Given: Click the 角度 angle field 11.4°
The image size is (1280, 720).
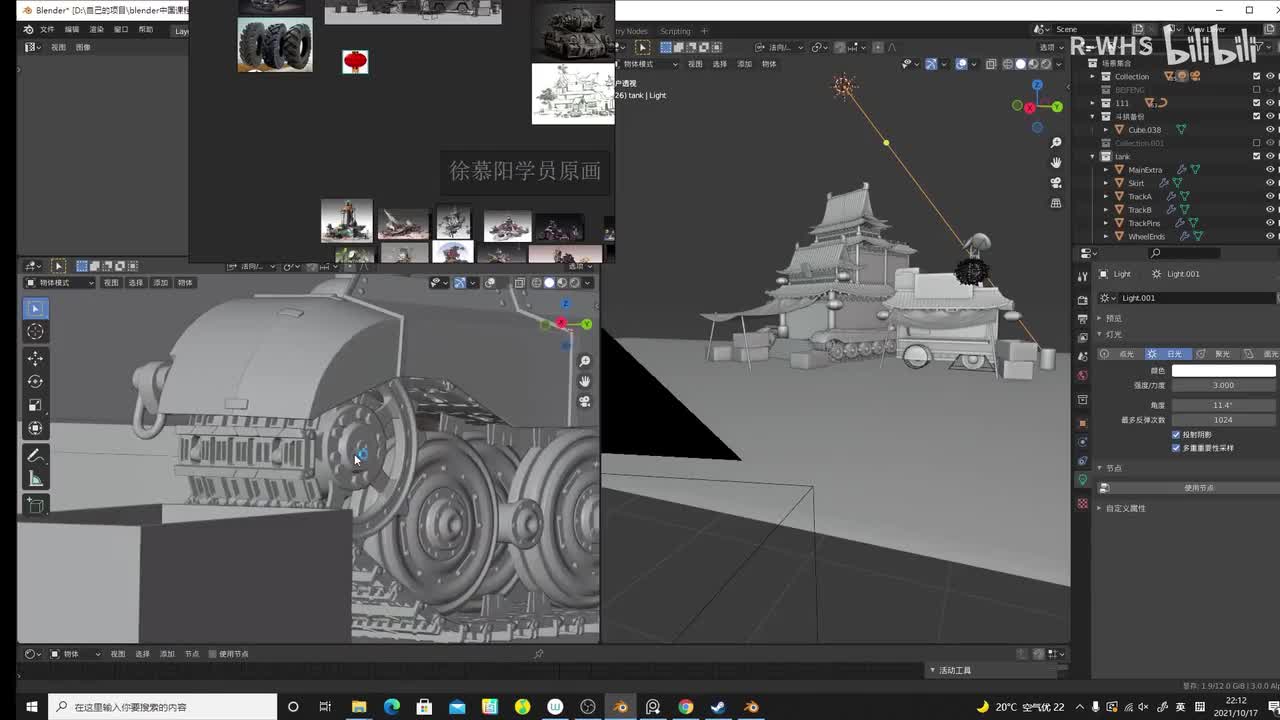Looking at the screenshot, I should (x=1224, y=405).
